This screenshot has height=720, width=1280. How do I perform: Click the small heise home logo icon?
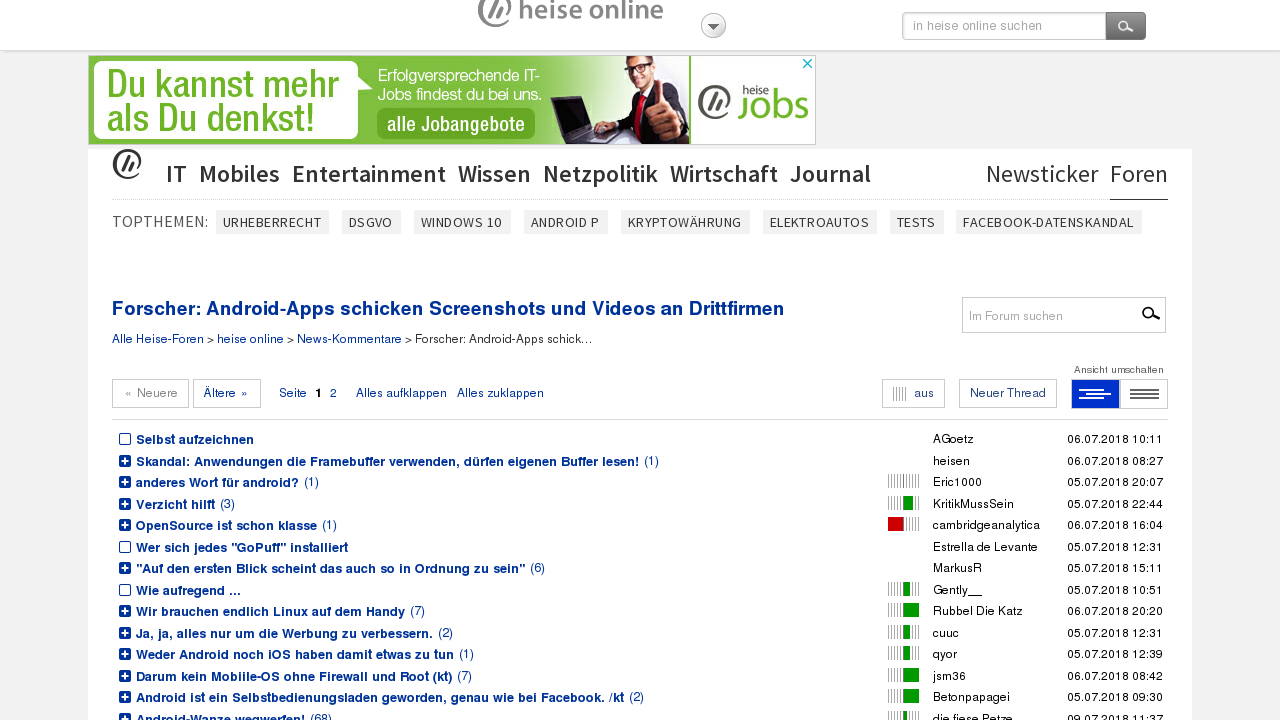(127, 164)
